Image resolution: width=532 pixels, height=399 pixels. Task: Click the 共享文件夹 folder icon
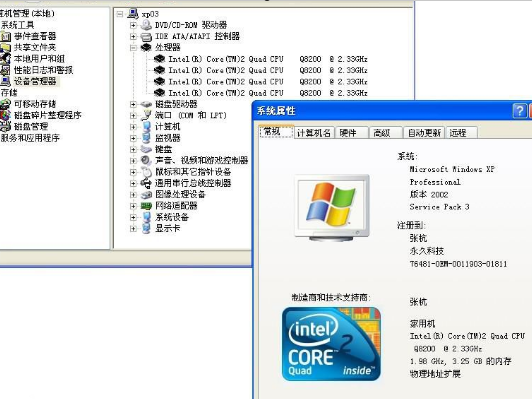pyautogui.click(x=5, y=47)
